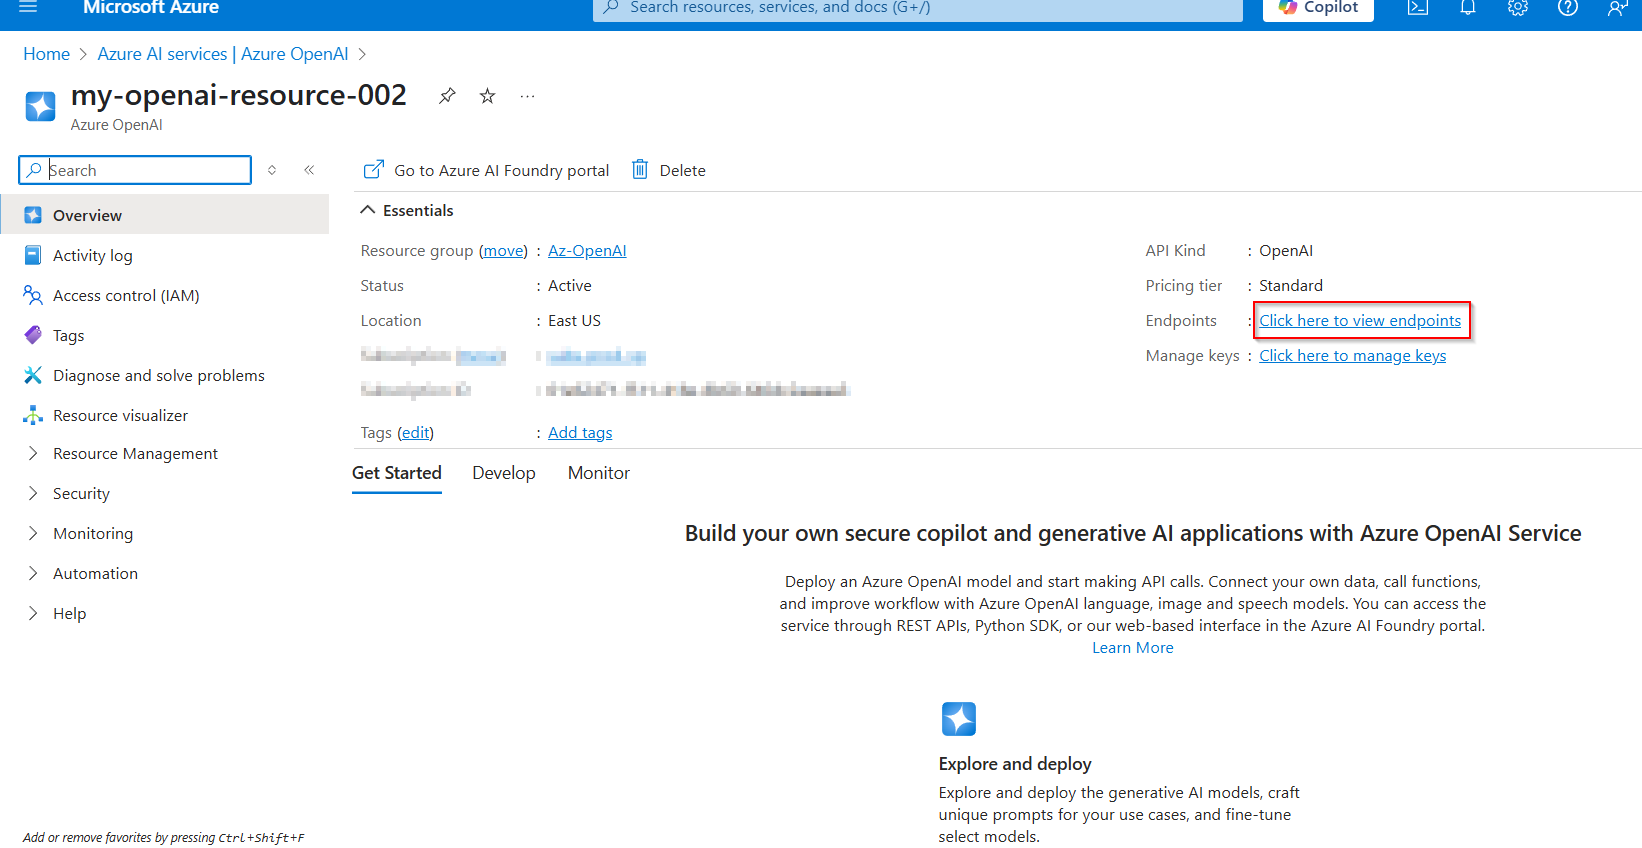Viewport: 1642px width, 848px height.
Task: Open Cloud Shell from the top bar
Action: (1418, 8)
